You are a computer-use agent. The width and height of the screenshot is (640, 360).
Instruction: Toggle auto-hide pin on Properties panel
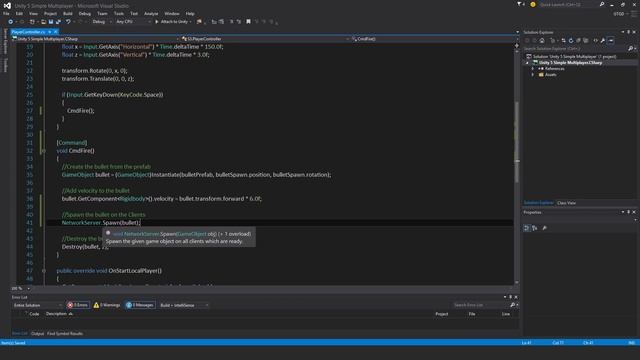(x=629, y=212)
